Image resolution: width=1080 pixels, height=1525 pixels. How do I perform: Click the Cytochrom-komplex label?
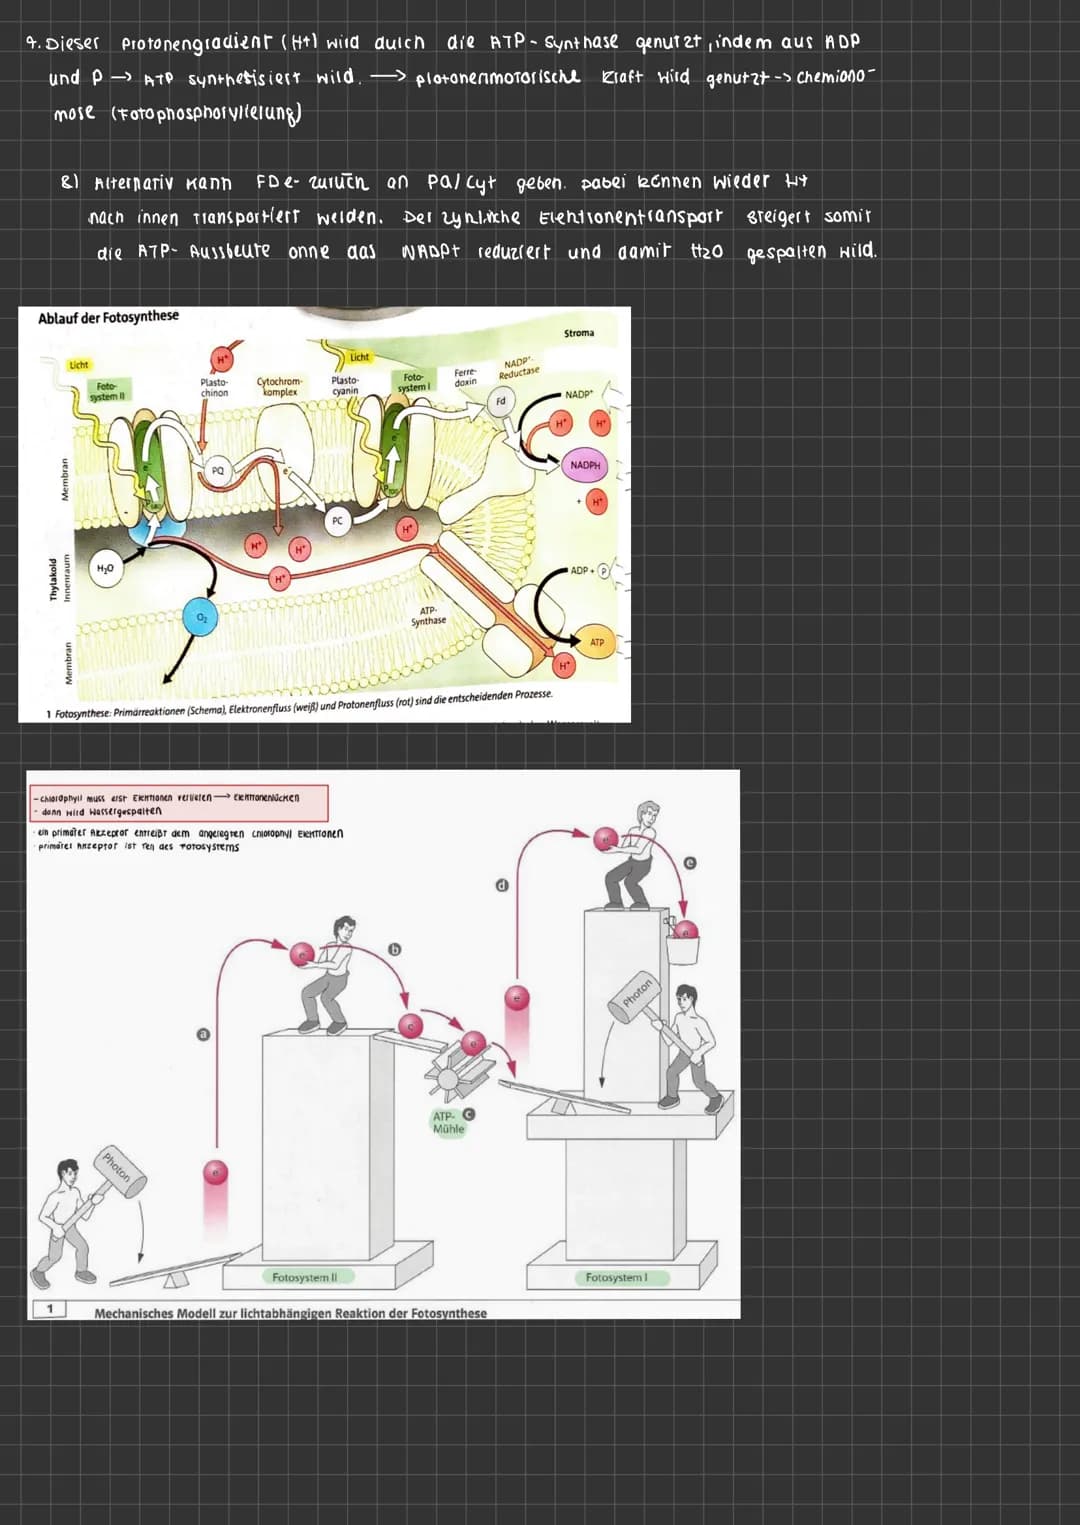tap(279, 387)
